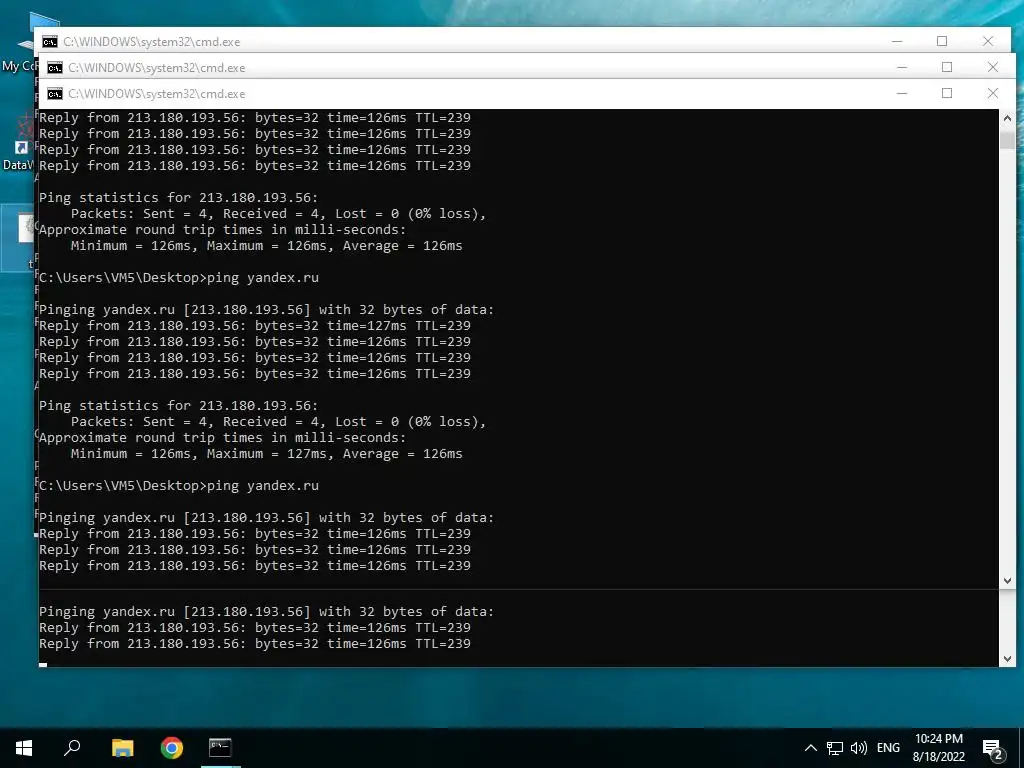
Task: Maximize the middle cmd.exe window
Action: tap(947, 67)
